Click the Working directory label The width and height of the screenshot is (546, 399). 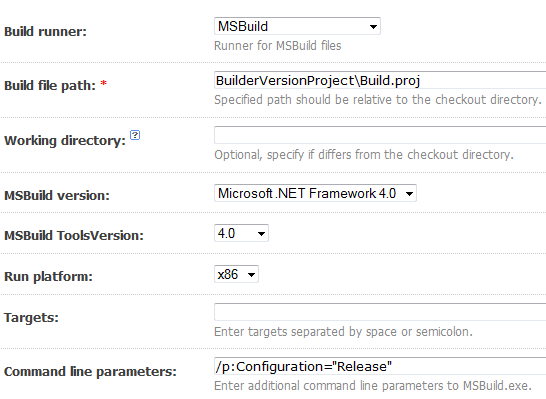click(65, 141)
